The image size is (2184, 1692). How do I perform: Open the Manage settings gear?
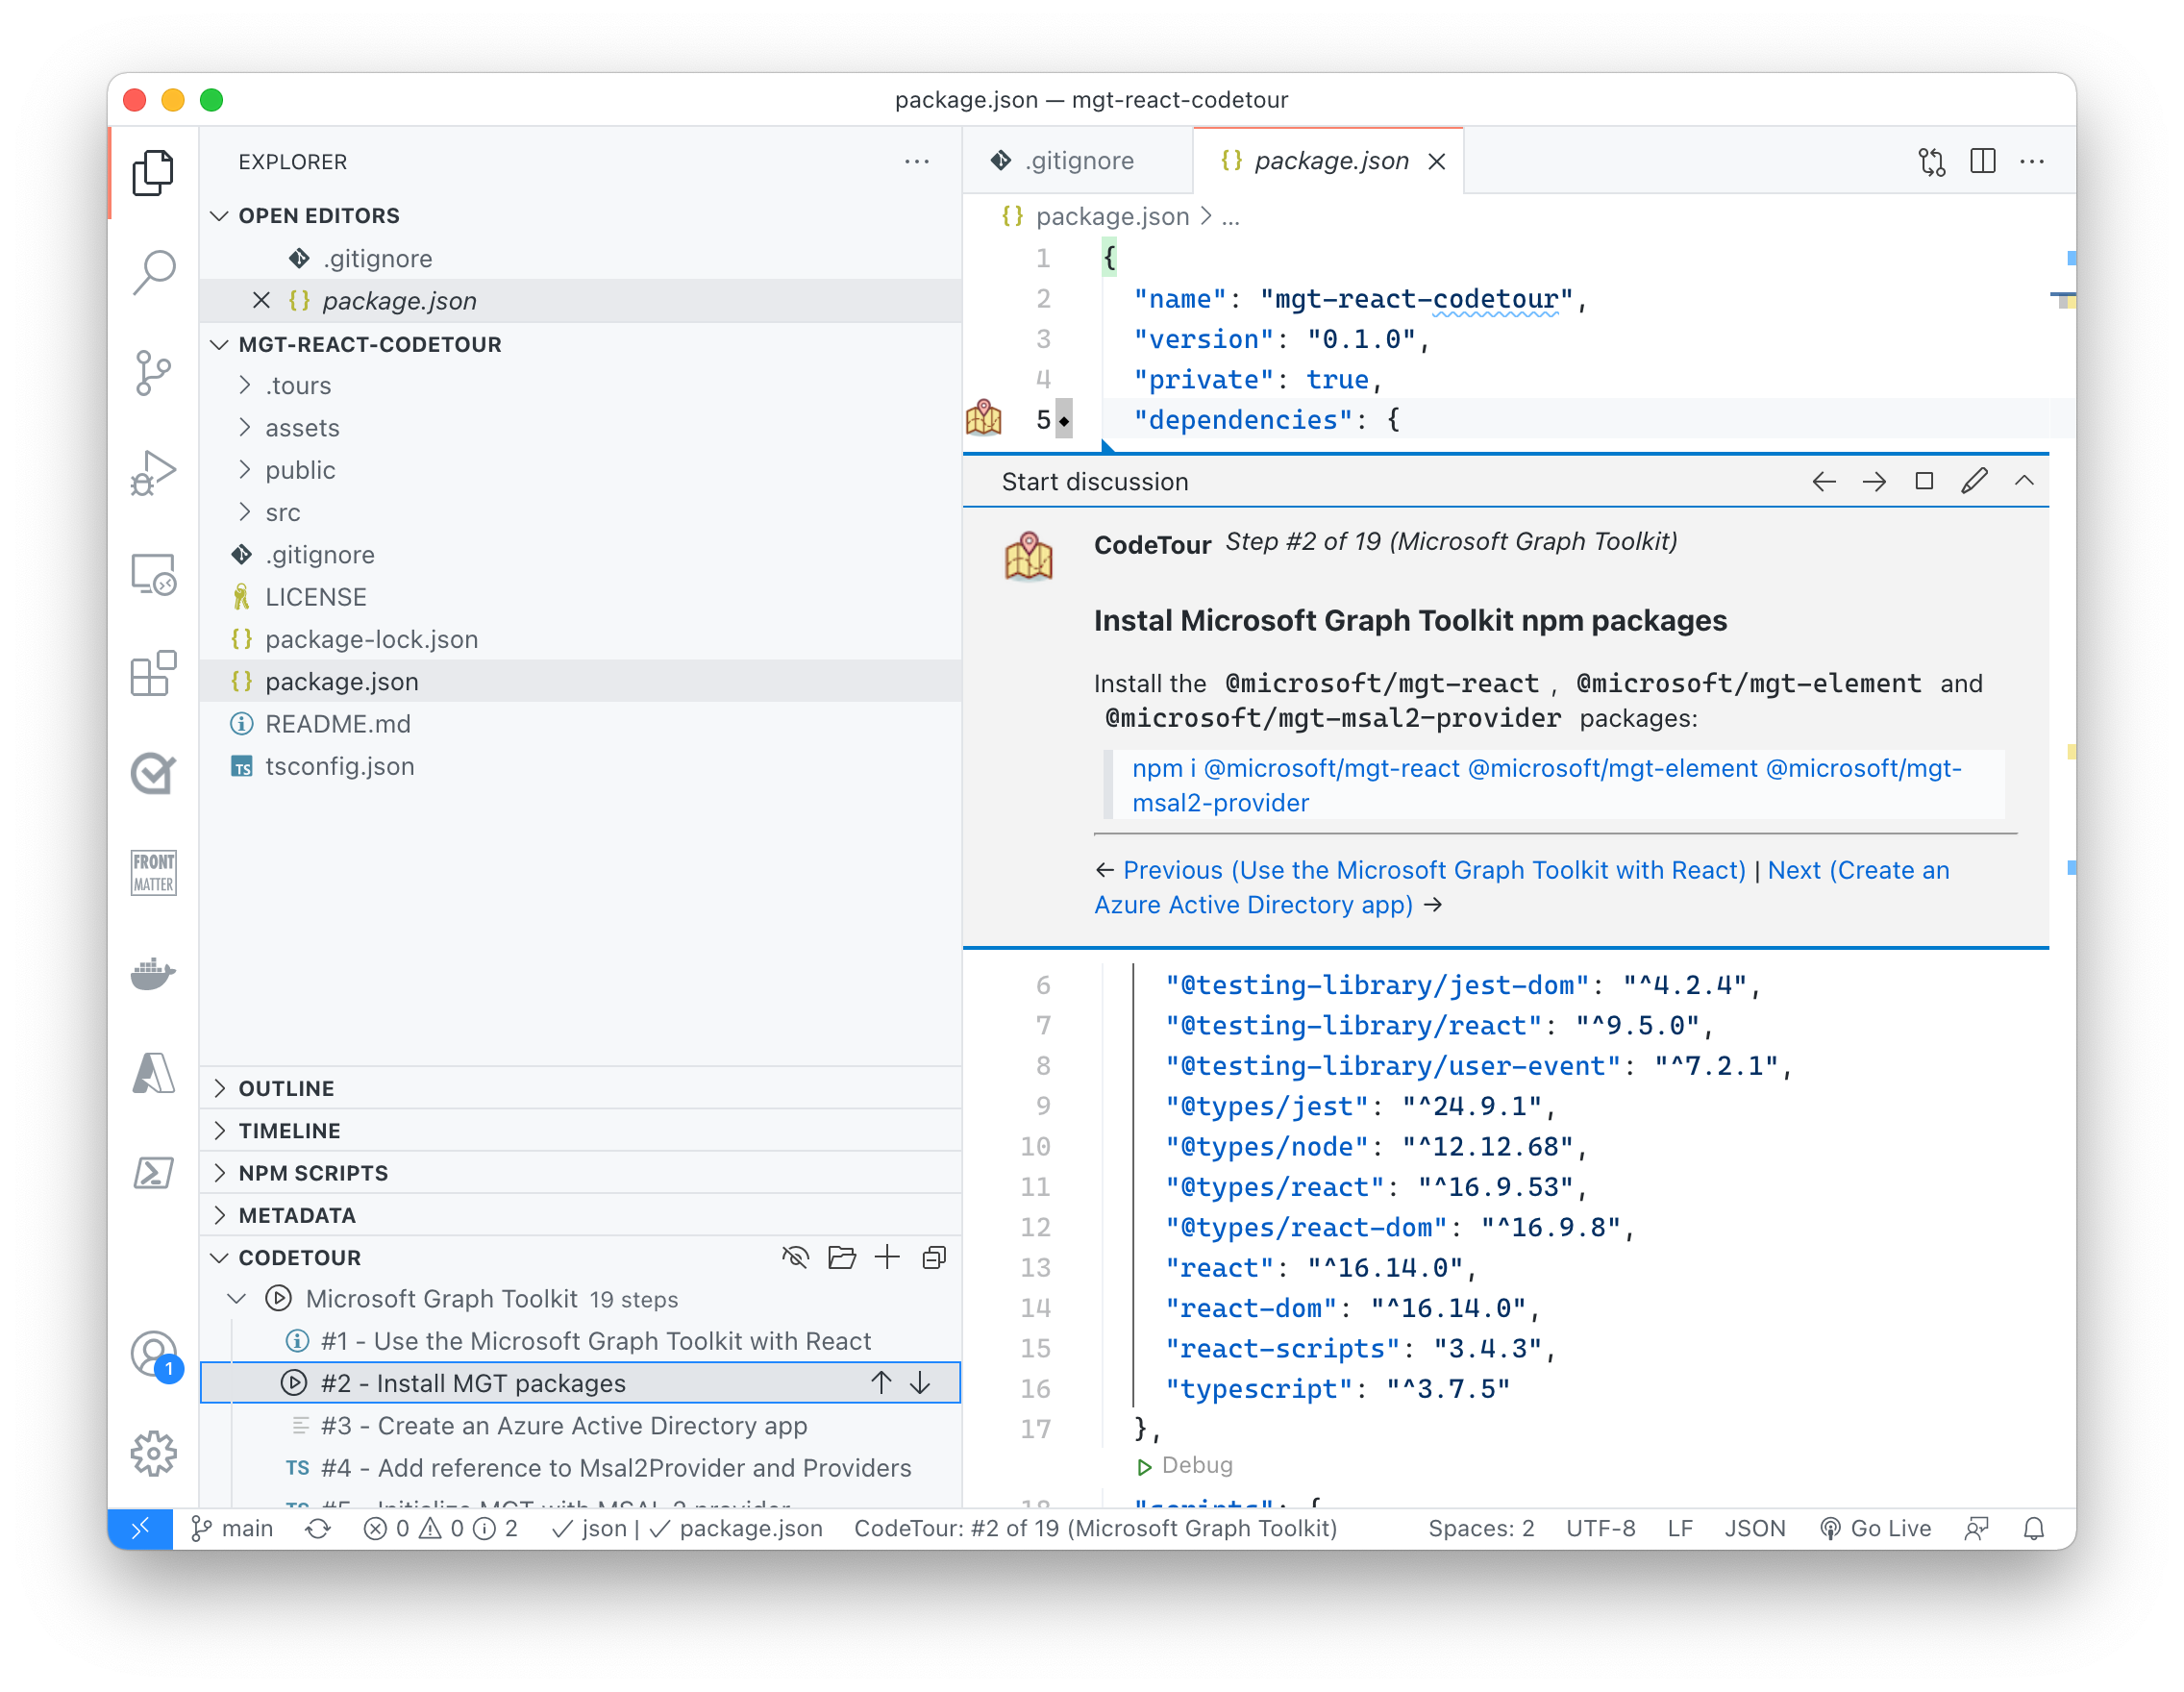(x=154, y=1454)
